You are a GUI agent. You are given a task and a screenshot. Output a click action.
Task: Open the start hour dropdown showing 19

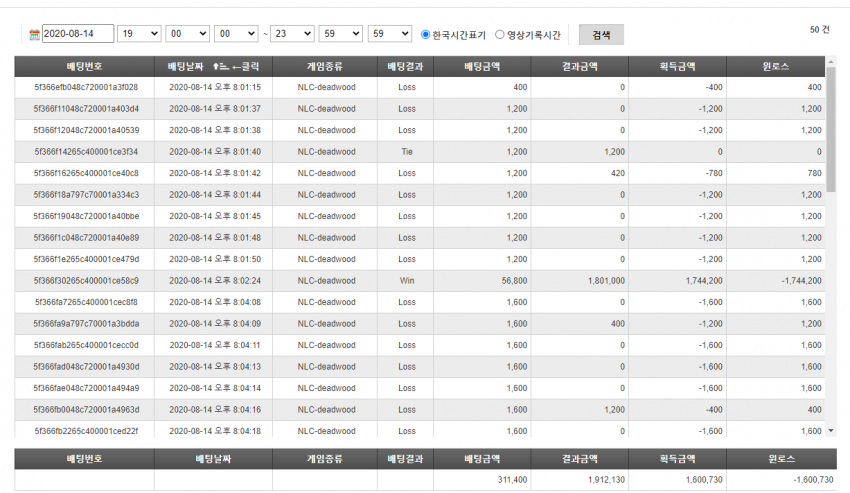[x=139, y=34]
